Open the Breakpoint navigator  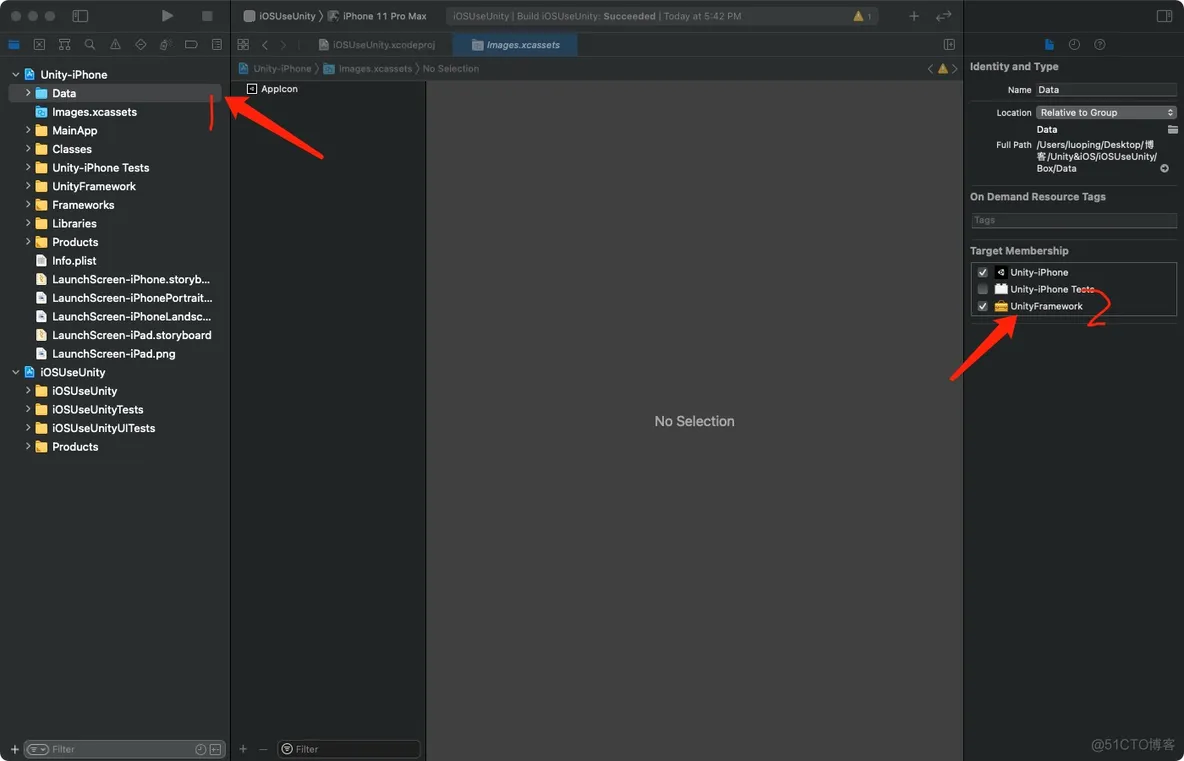[x=191, y=45]
